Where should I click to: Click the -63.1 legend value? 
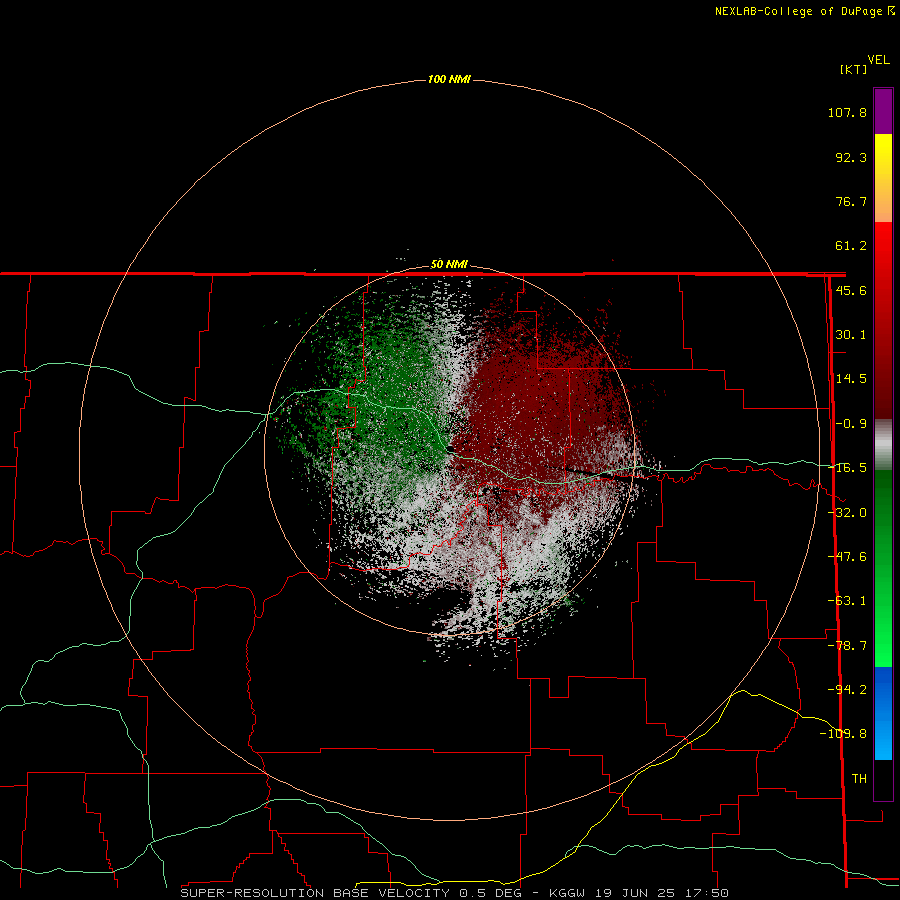tap(847, 601)
